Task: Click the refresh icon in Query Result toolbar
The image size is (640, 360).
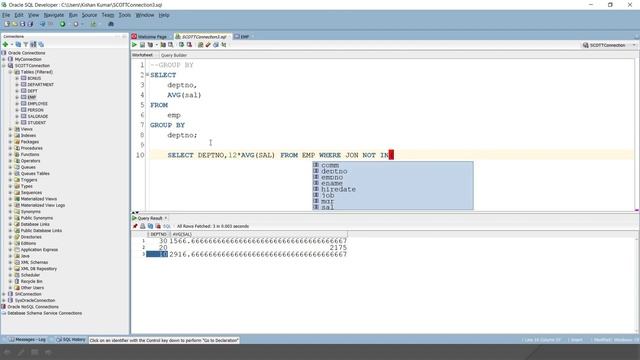Action: pos(150,226)
